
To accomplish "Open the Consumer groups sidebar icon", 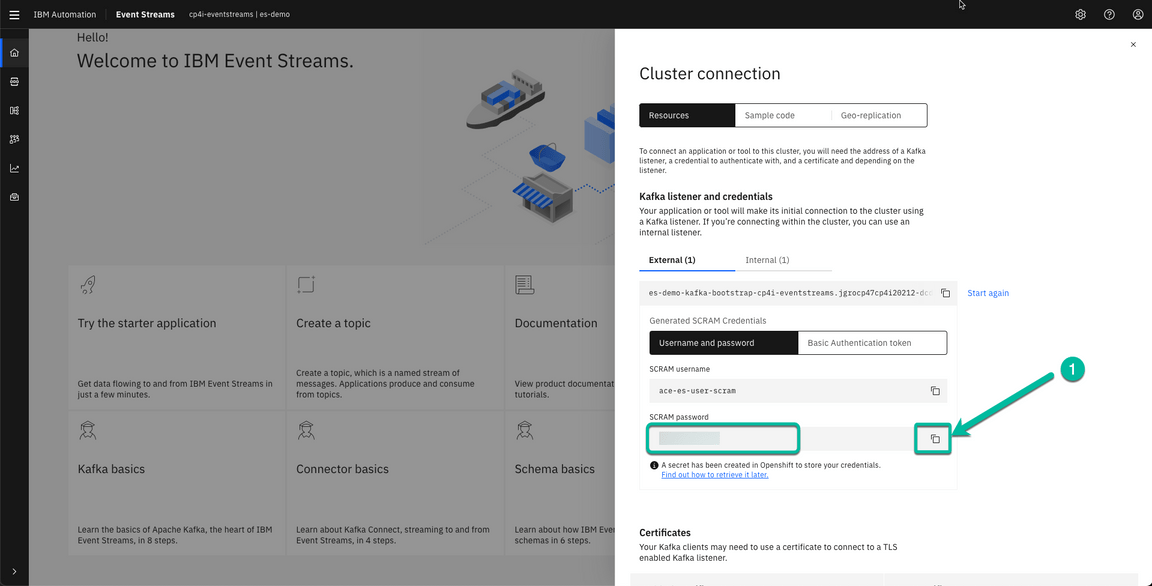I will click(x=13, y=139).
